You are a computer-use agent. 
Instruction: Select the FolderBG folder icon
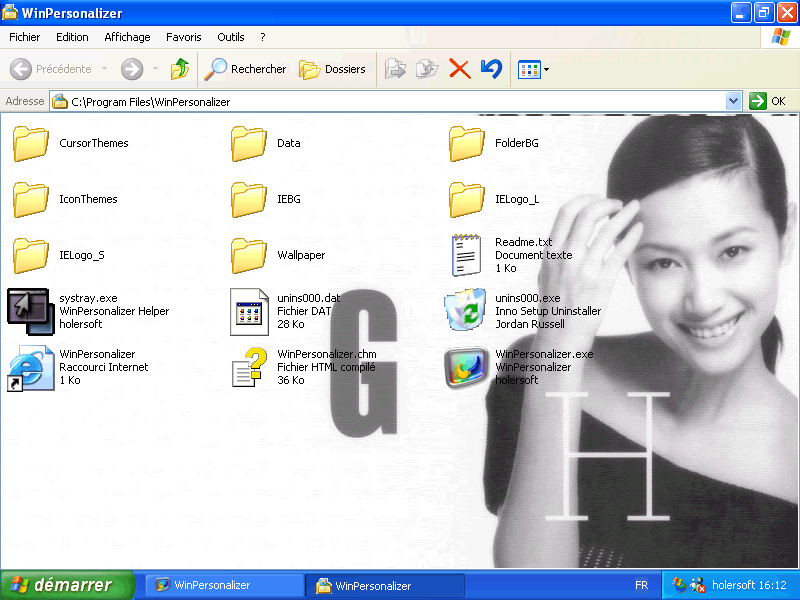point(466,143)
